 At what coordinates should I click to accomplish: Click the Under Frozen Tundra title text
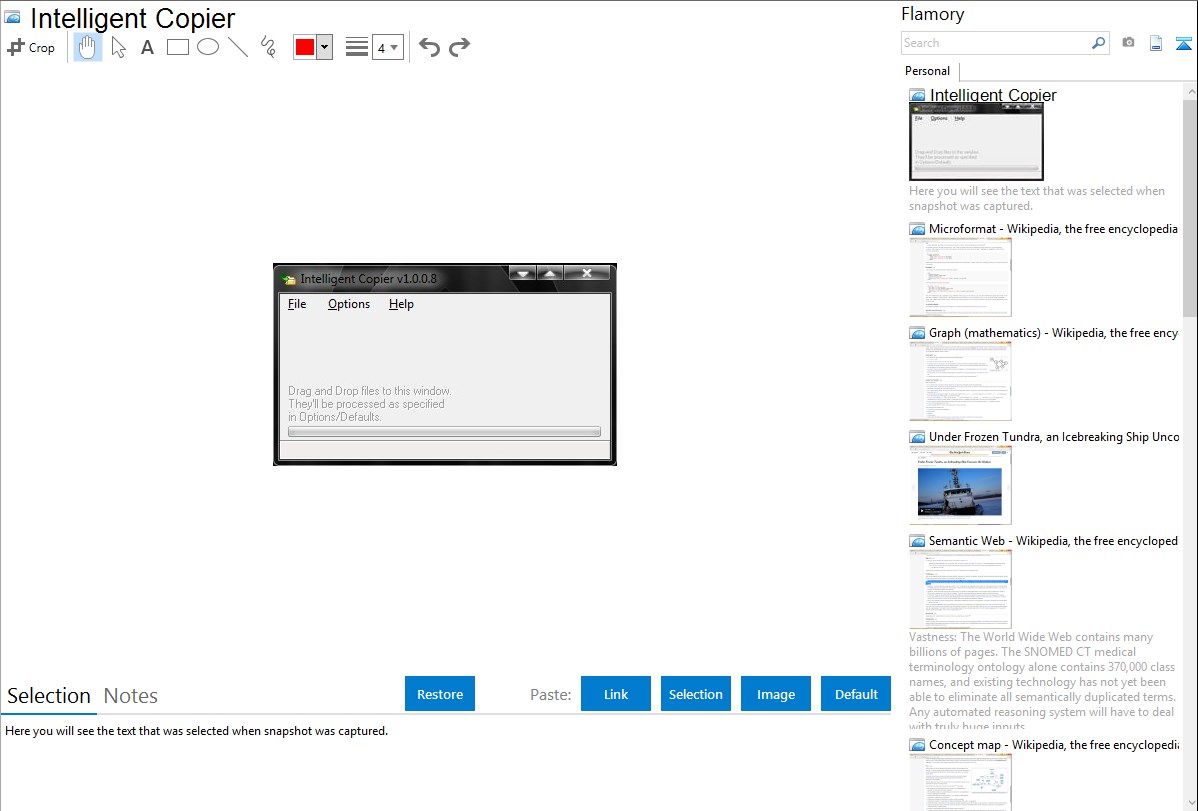(1054, 436)
